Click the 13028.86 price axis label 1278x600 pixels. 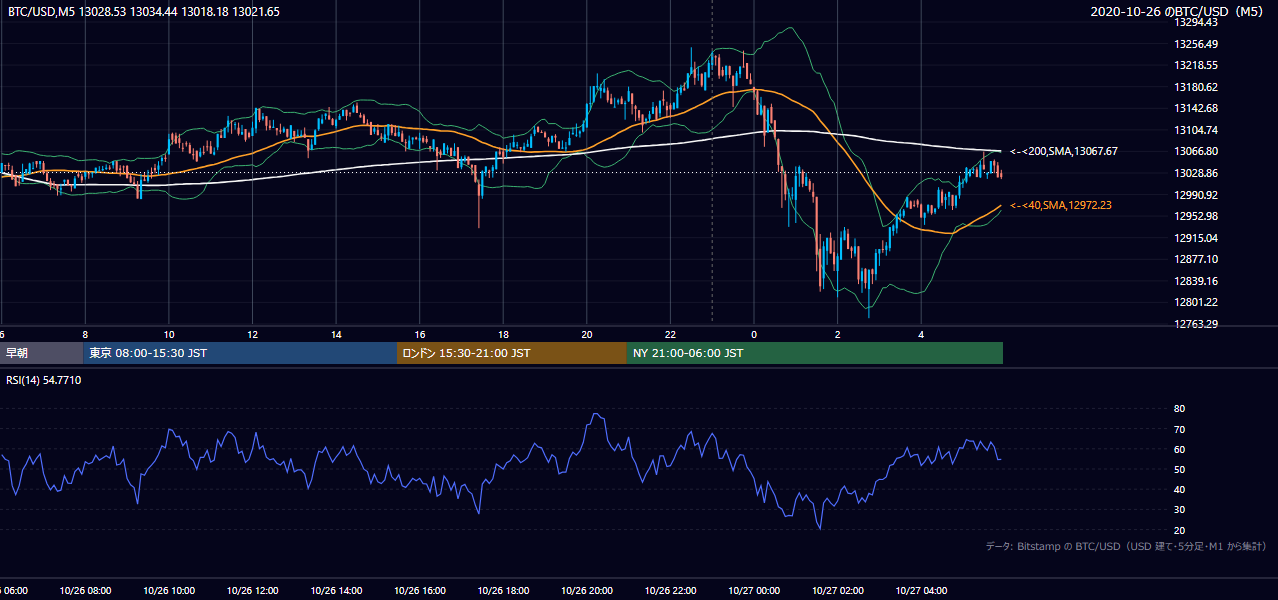click(x=1196, y=173)
